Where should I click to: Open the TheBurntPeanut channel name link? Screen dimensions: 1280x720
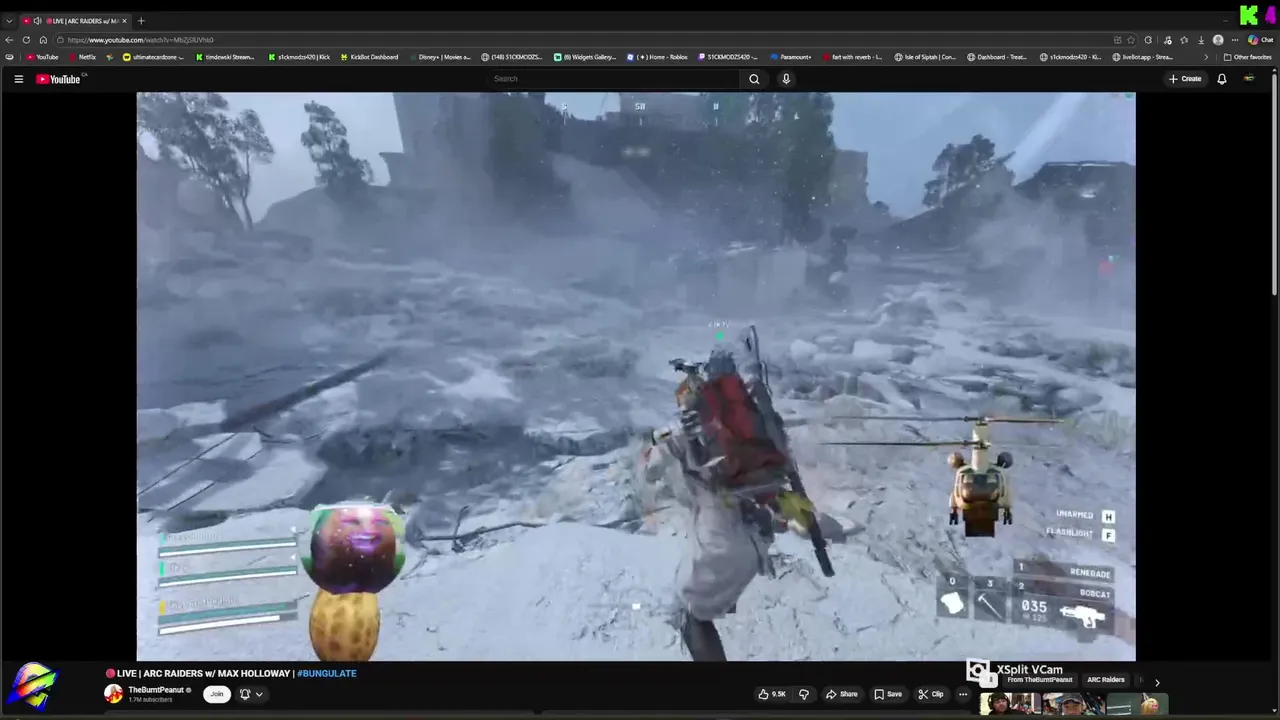pyautogui.click(x=156, y=690)
